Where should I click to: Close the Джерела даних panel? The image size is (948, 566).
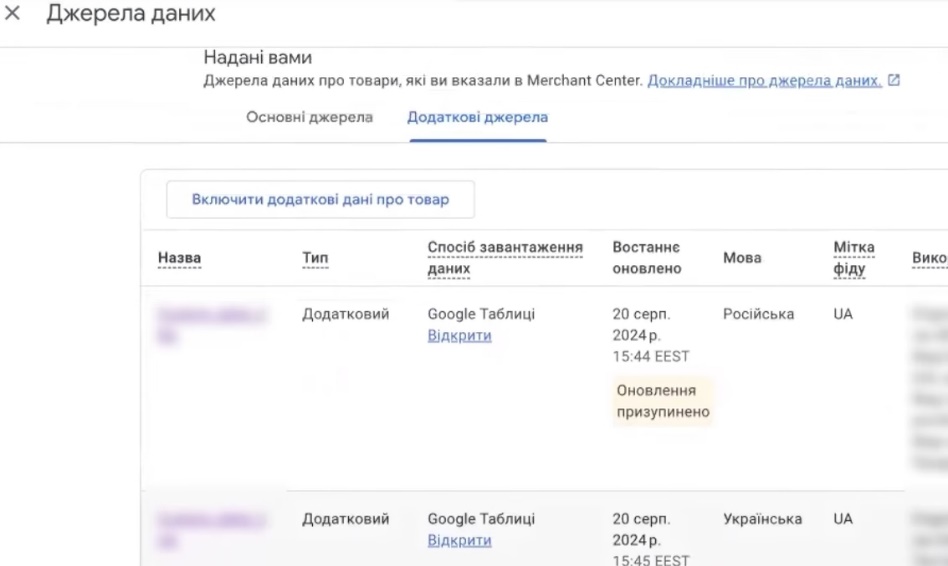click(13, 15)
